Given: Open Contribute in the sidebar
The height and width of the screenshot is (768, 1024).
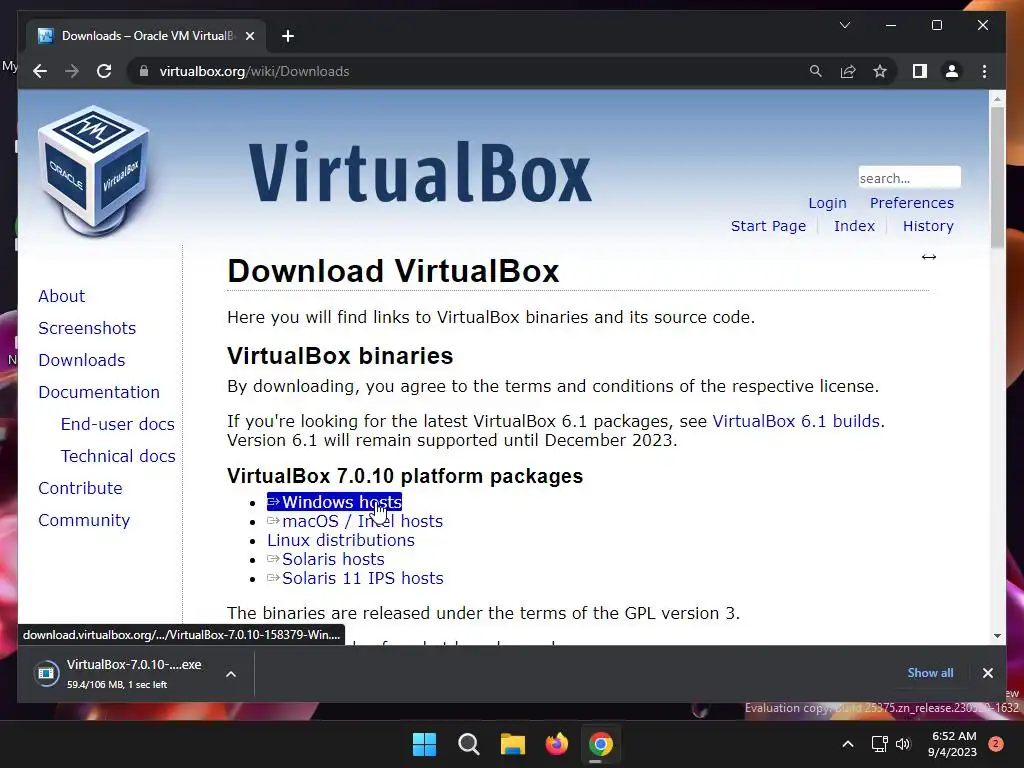Looking at the screenshot, I should (80, 488).
